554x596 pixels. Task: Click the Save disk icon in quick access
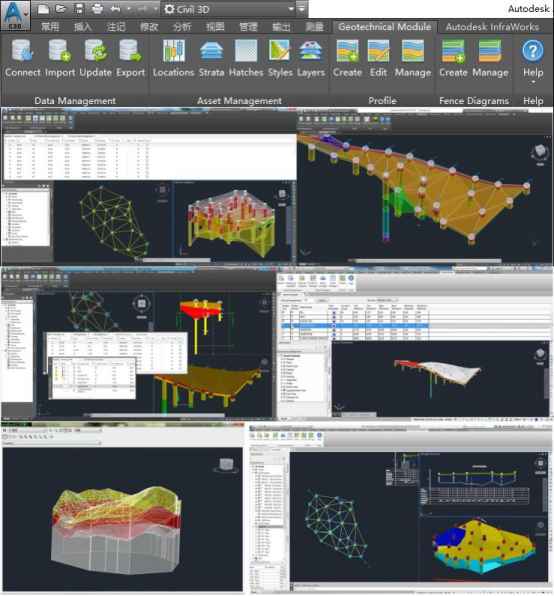click(79, 9)
